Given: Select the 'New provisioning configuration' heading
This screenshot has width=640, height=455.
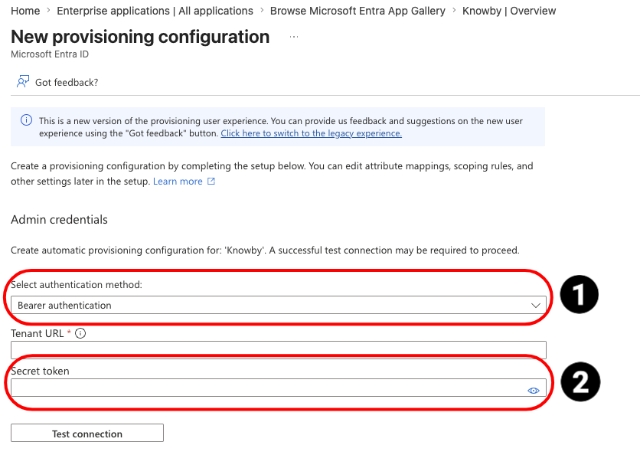Looking at the screenshot, I should (x=140, y=37).
